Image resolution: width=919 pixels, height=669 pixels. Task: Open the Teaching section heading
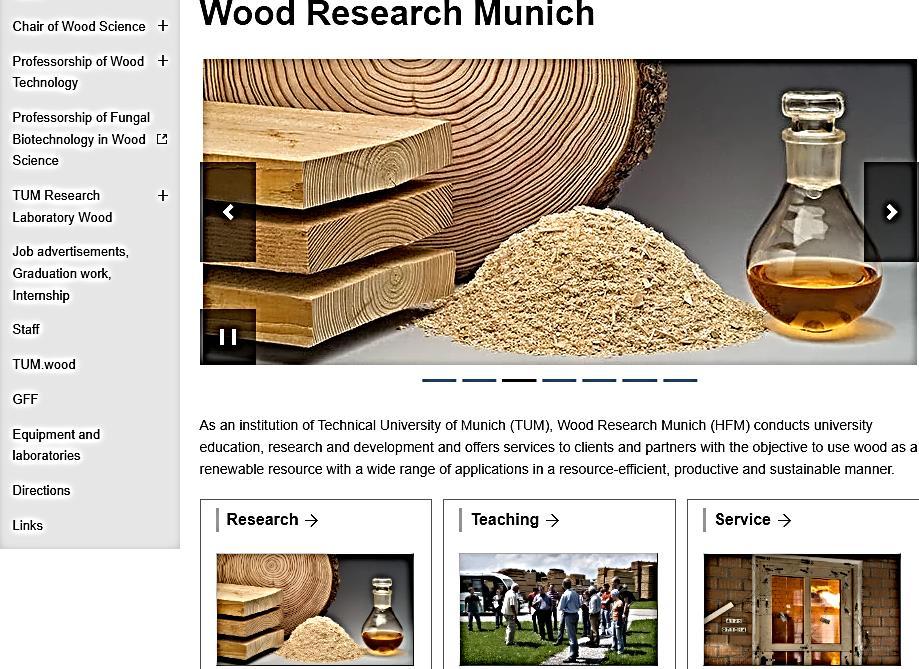[x=505, y=519]
